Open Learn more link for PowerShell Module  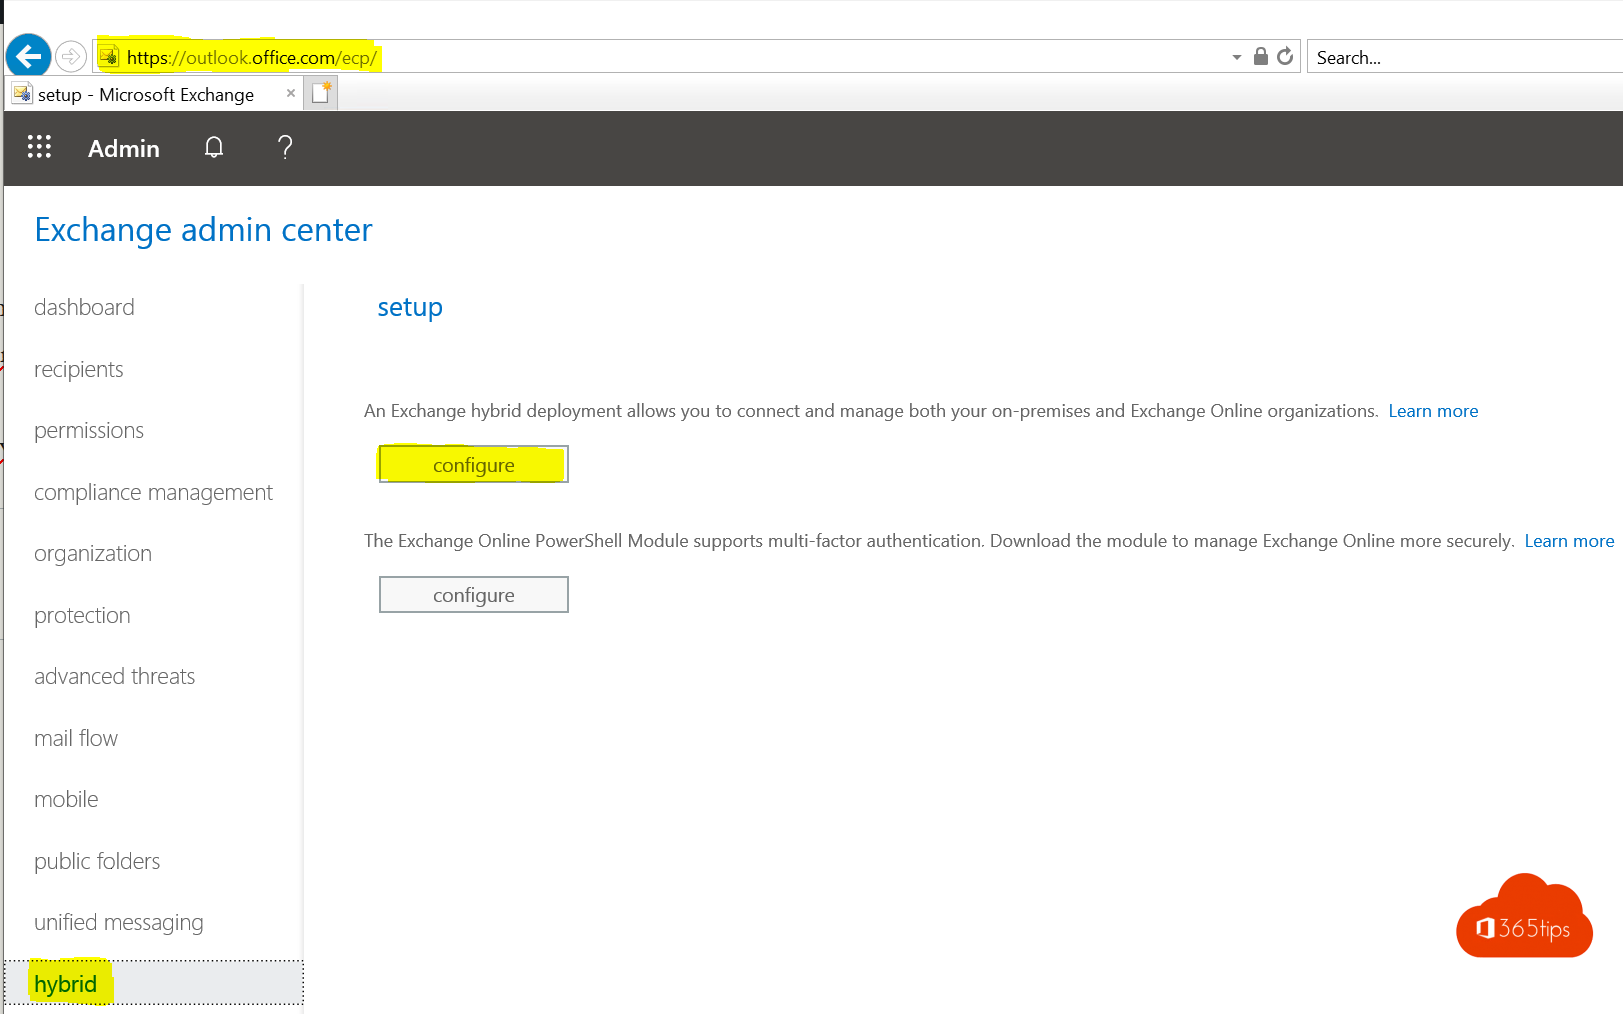pyautogui.click(x=1569, y=541)
